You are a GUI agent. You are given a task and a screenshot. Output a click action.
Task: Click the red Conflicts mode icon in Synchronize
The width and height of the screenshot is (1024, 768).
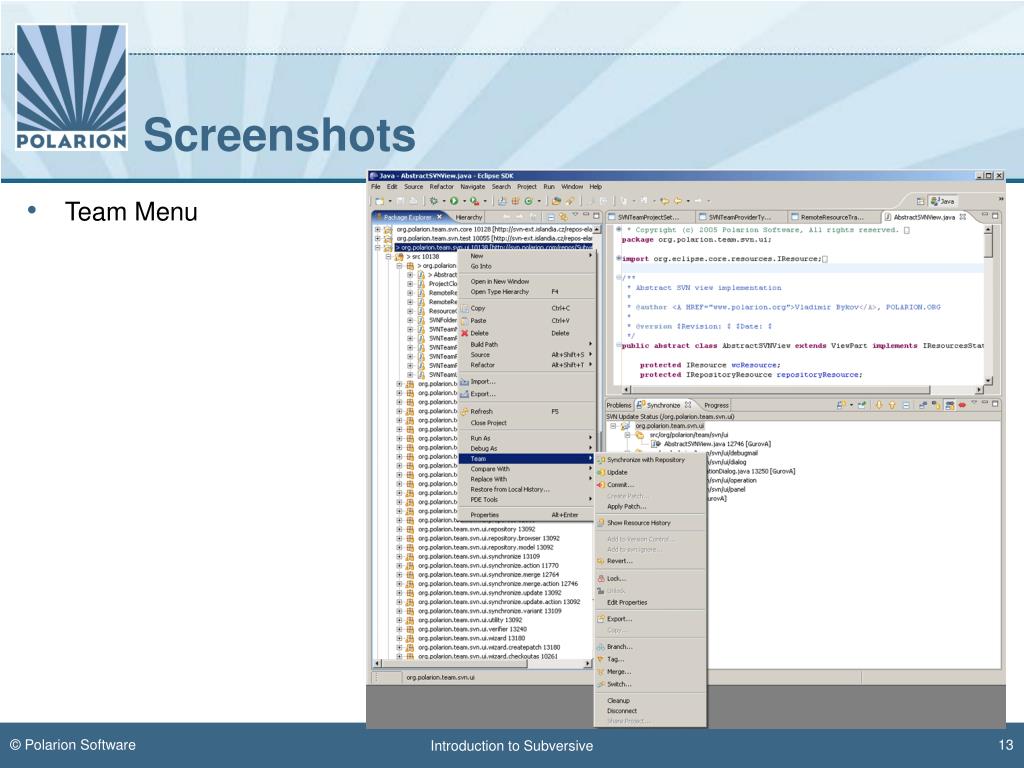tap(962, 406)
